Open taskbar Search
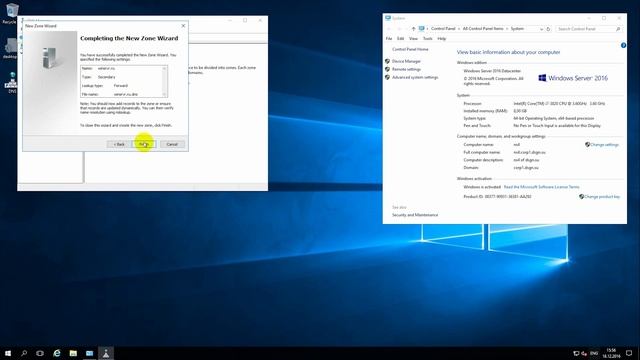640x360 pixels. pyautogui.click(x=24, y=353)
